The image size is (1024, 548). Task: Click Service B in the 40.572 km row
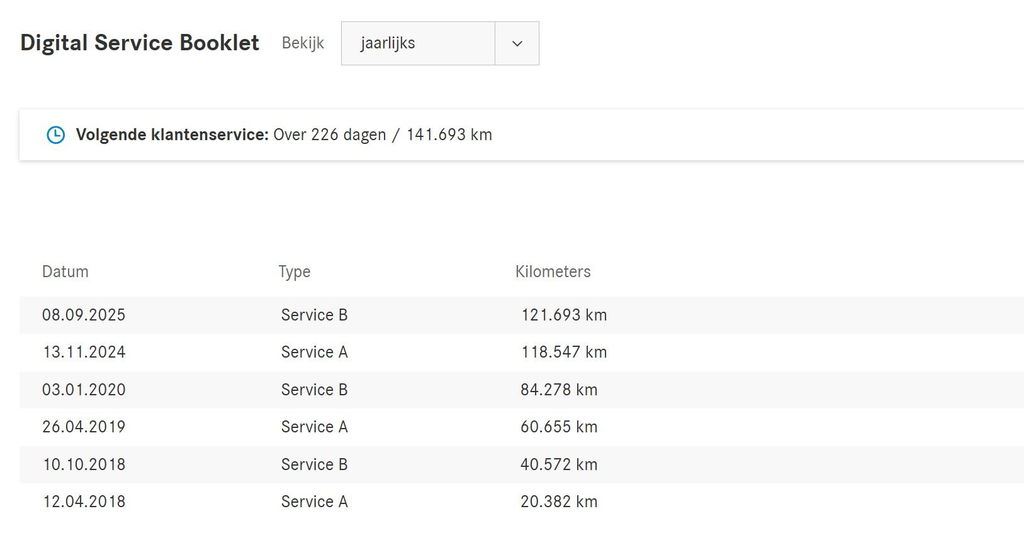pyautogui.click(x=314, y=465)
